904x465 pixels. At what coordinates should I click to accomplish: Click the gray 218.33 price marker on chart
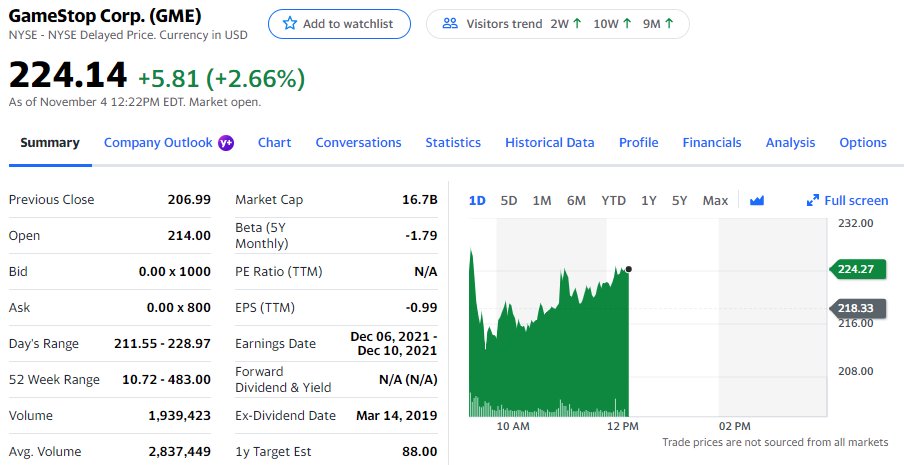point(857,308)
